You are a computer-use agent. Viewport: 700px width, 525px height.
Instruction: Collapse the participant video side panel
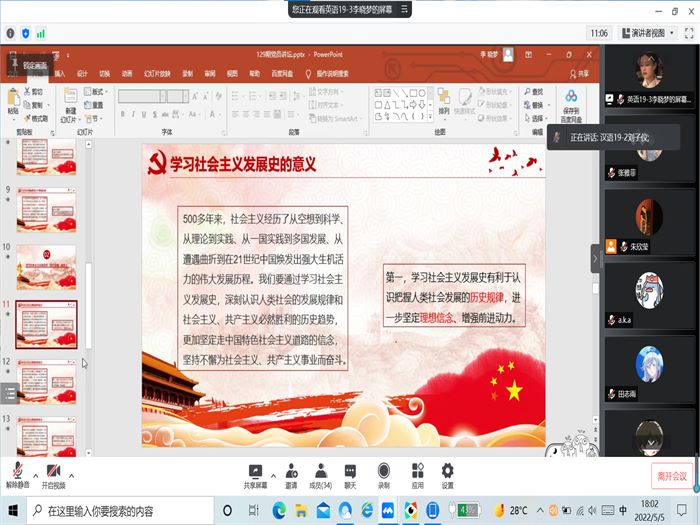596,258
